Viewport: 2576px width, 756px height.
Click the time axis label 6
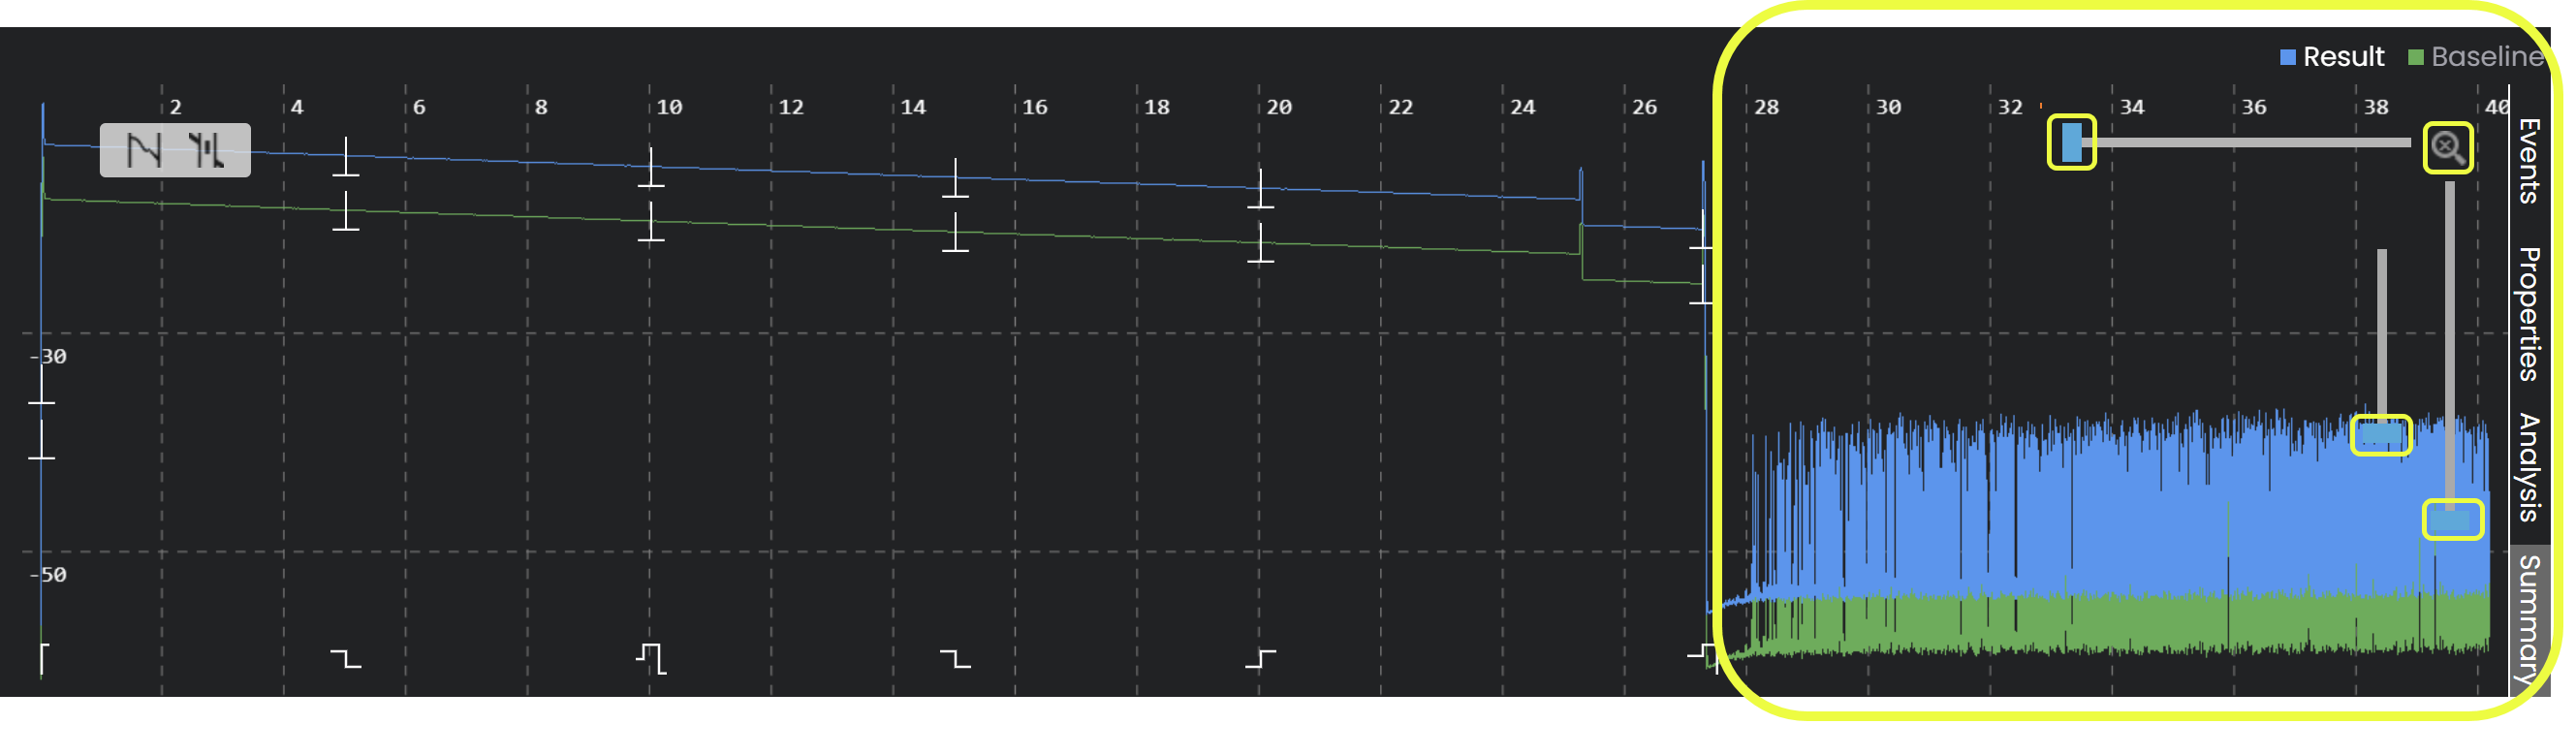tap(419, 107)
